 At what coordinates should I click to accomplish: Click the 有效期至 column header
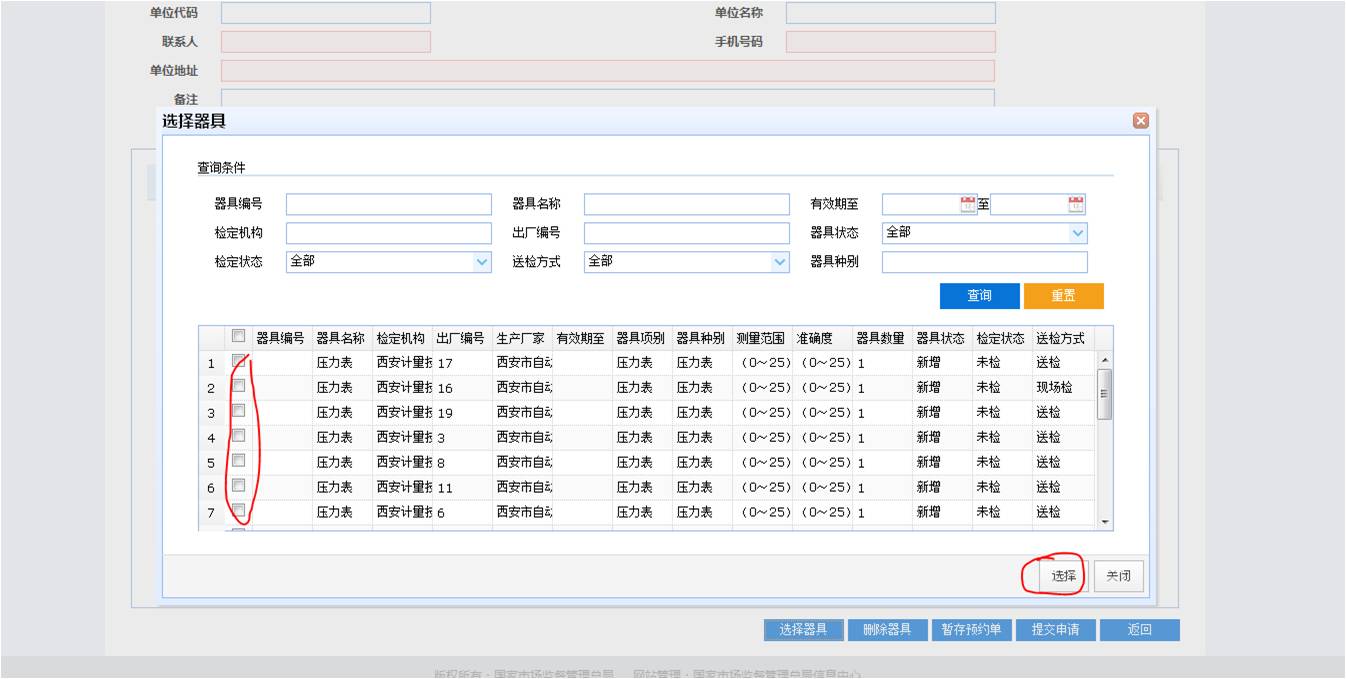click(581, 338)
